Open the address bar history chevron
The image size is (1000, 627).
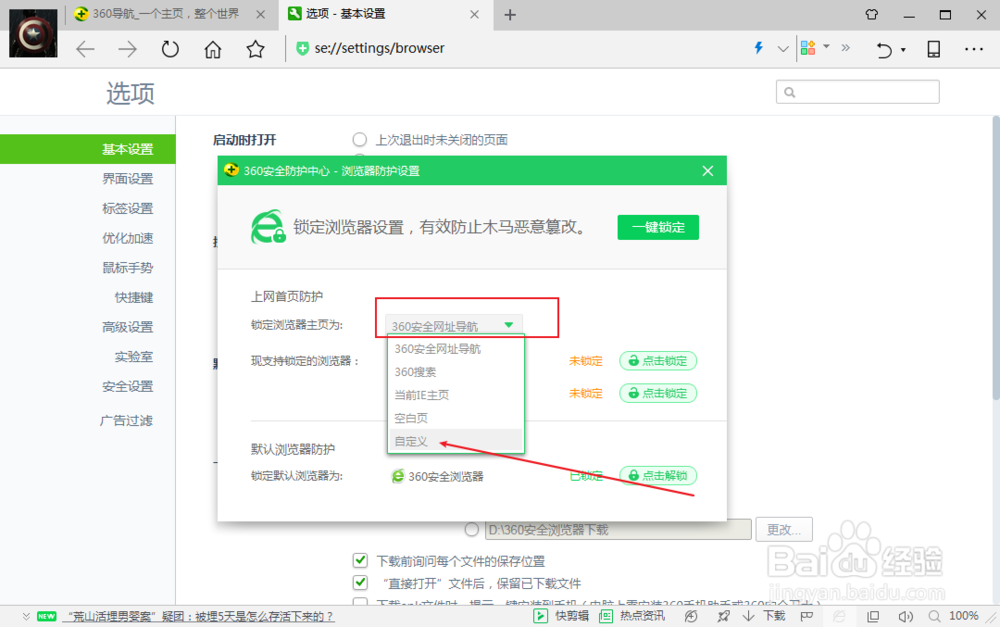click(783, 48)
